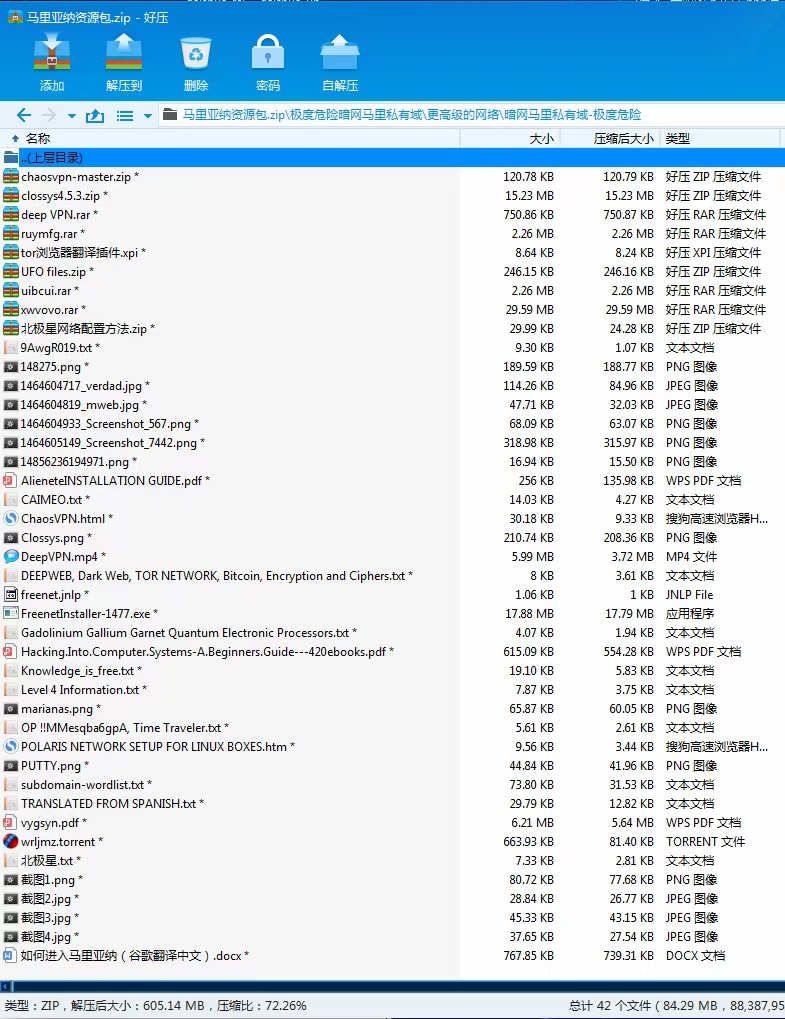Click the 自解压 (Self-extract) icon

340,53
